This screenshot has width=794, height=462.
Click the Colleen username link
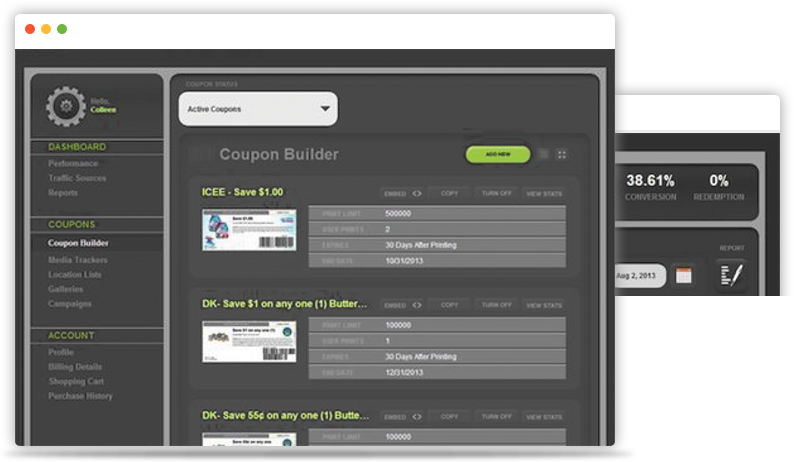[103, 110]
